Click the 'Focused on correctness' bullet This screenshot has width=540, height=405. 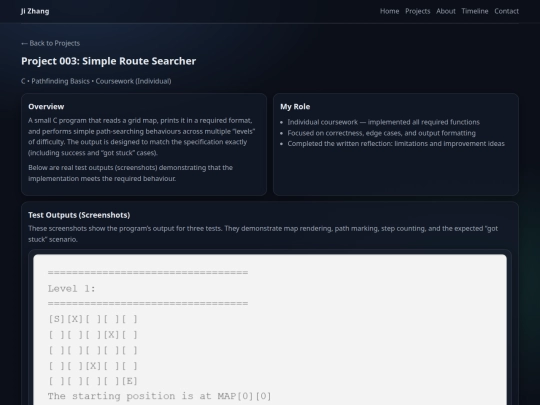pyautogui.click(x=382, y=133)
